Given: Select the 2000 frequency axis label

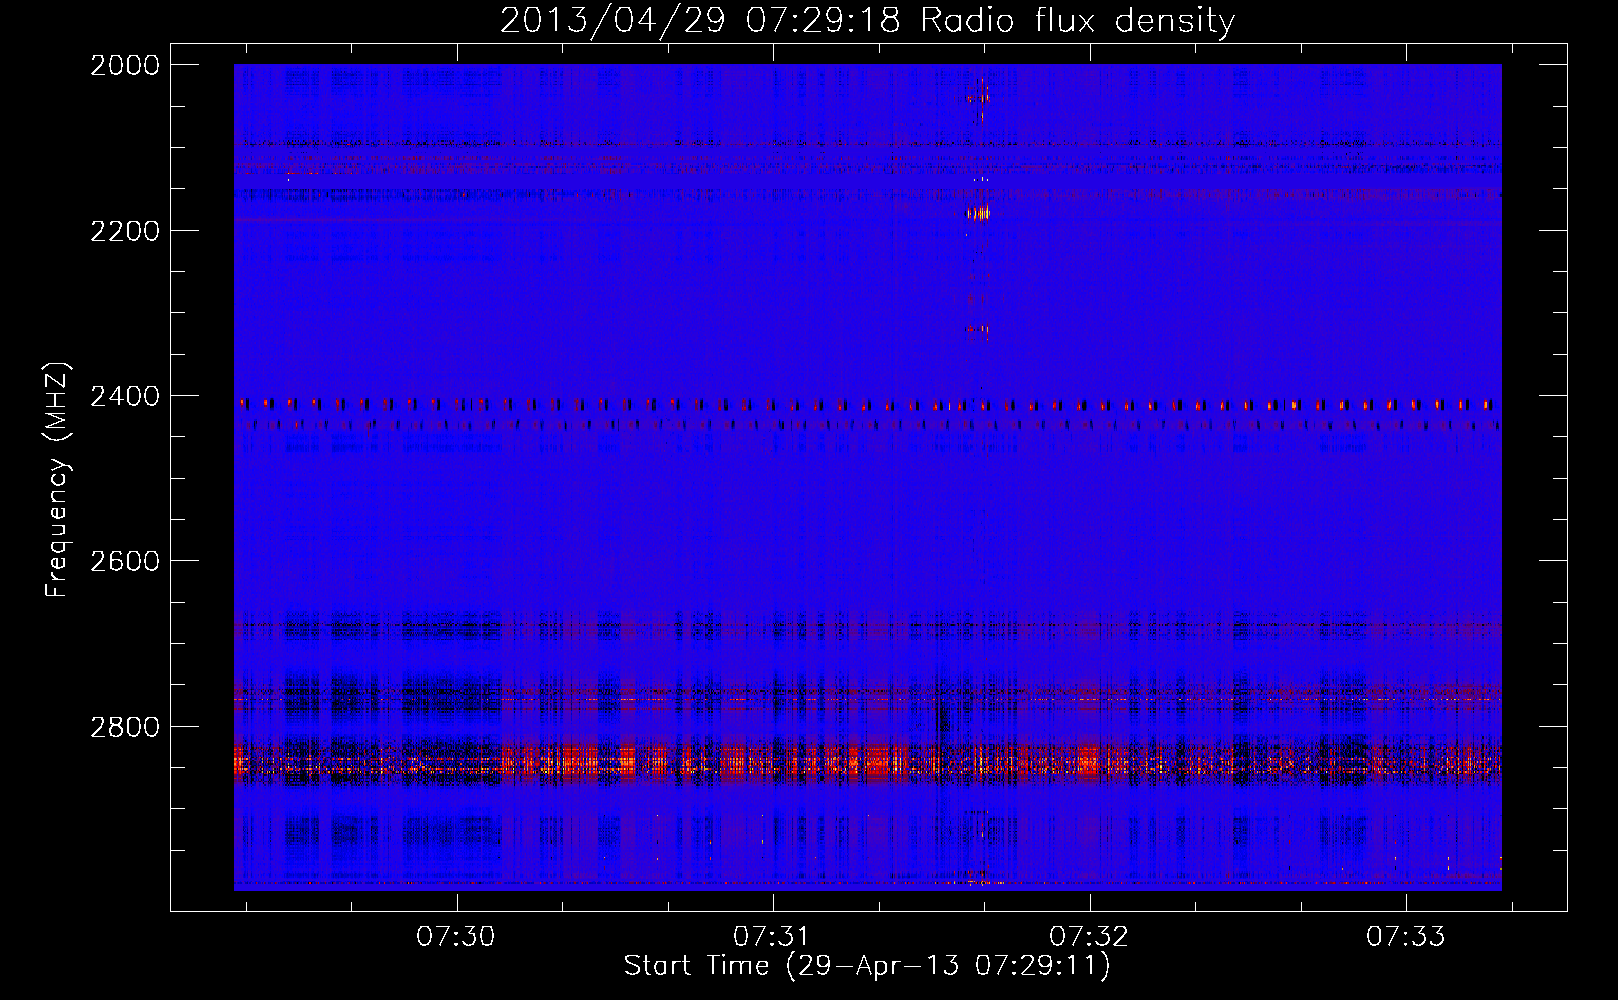Looking at the screenshot, I should (125, 65).
